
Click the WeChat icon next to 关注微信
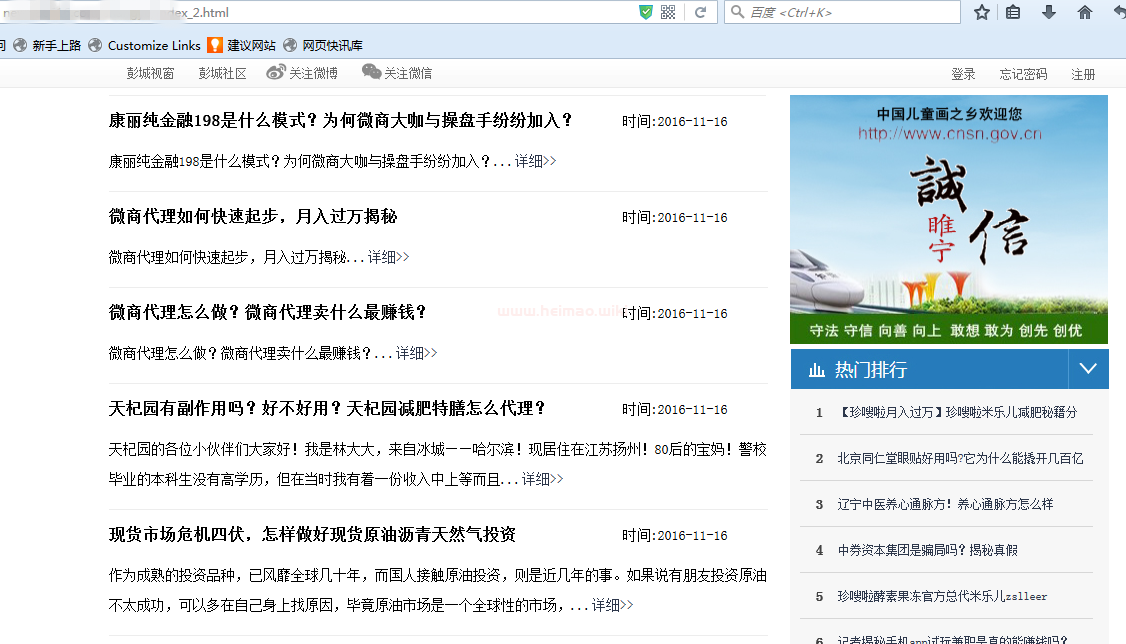pos(371,72)
